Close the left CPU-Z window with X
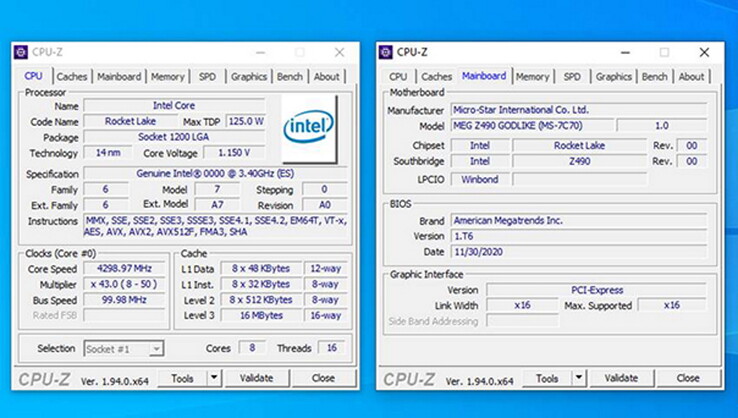The image size is (738, 418). click(339, 53)
